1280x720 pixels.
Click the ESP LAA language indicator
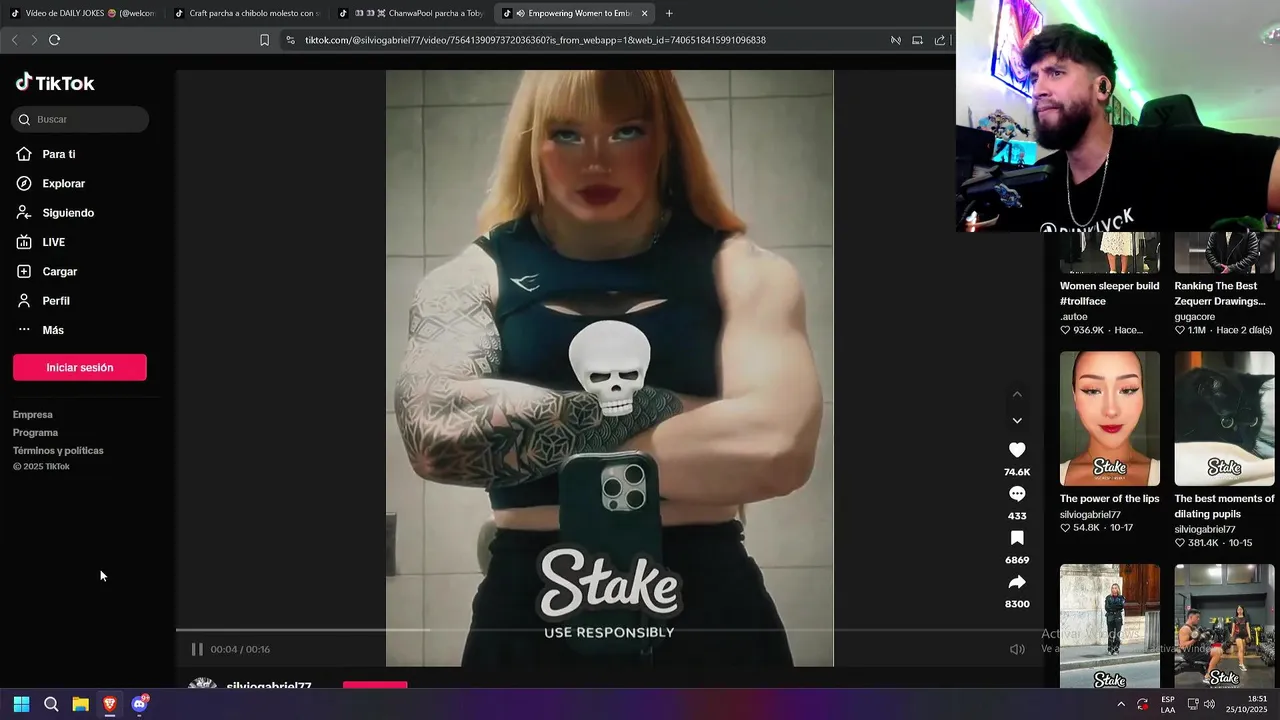pyautogui.click(x=1168, y=704)
